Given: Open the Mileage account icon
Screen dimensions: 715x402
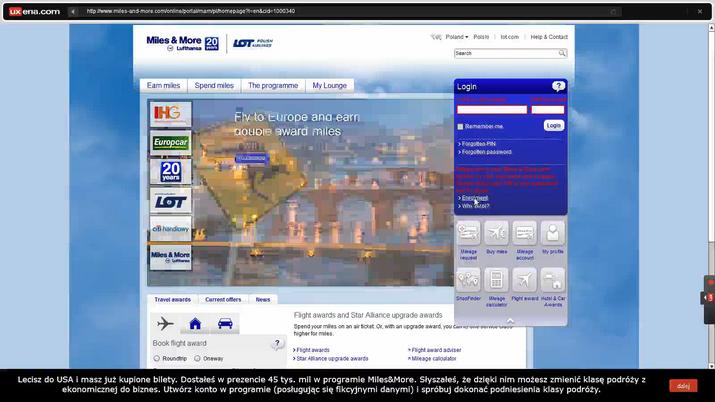Looking at the screenshot, I should point(525,233).
